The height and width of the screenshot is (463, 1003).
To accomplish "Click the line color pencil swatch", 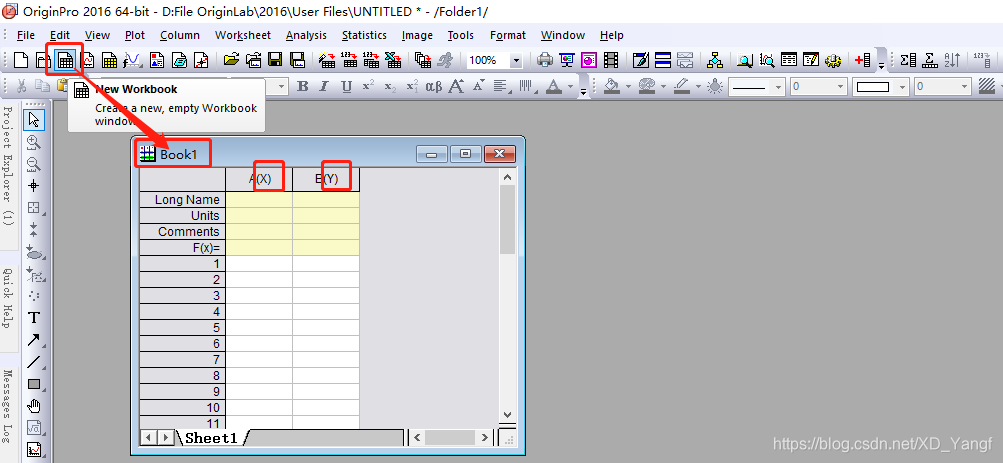I will [x=683, y=86].
